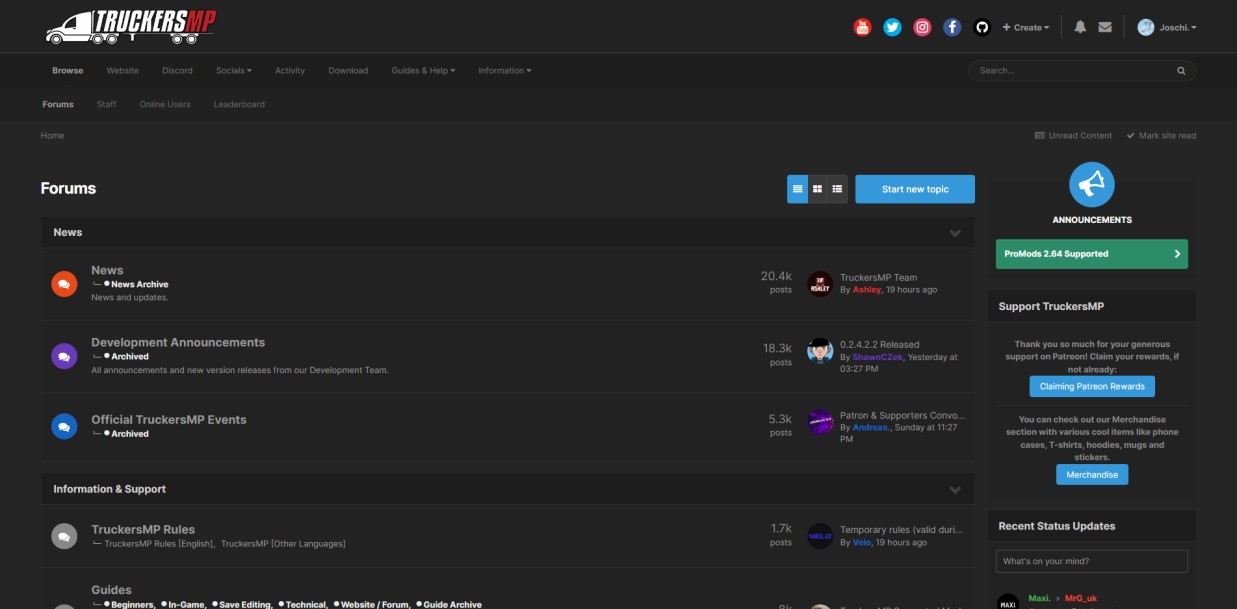The image size is (1237, 609).
Task: Open the Create dropdown
Action: [x=1027, y=27]
